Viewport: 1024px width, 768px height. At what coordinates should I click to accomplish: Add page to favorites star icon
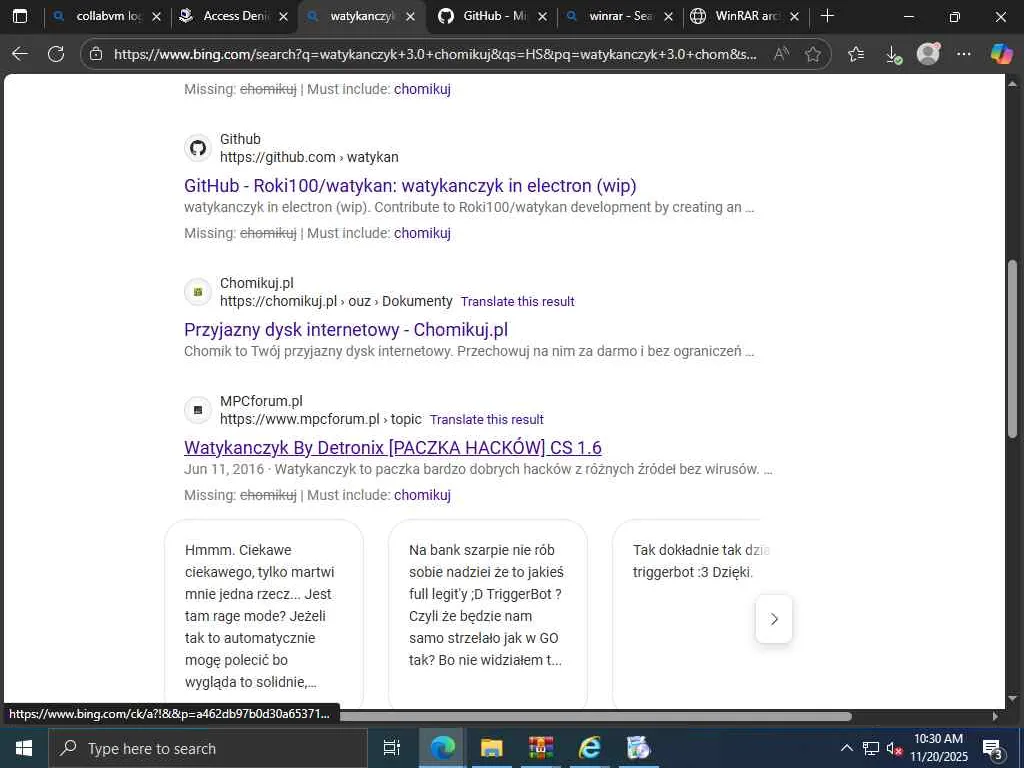(812, 54)
